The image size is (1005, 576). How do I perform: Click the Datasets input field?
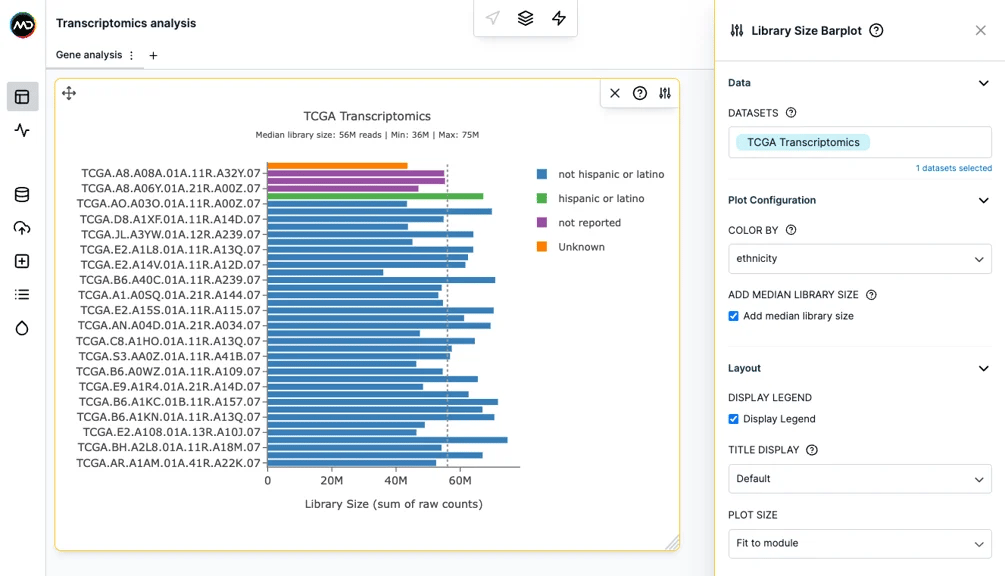[860, 142]
